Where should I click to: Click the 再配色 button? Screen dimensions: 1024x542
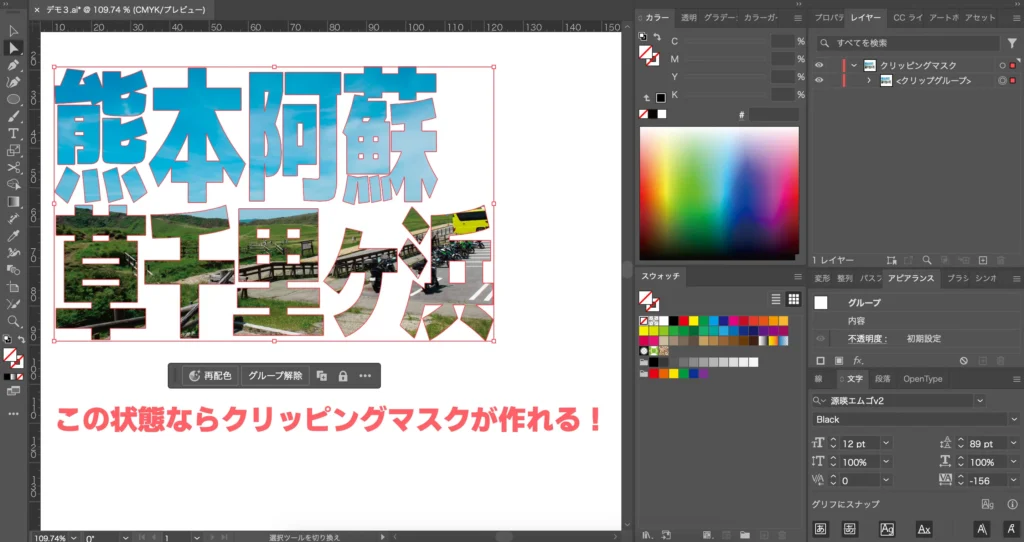pyautogui.click(x=209, y=376)
